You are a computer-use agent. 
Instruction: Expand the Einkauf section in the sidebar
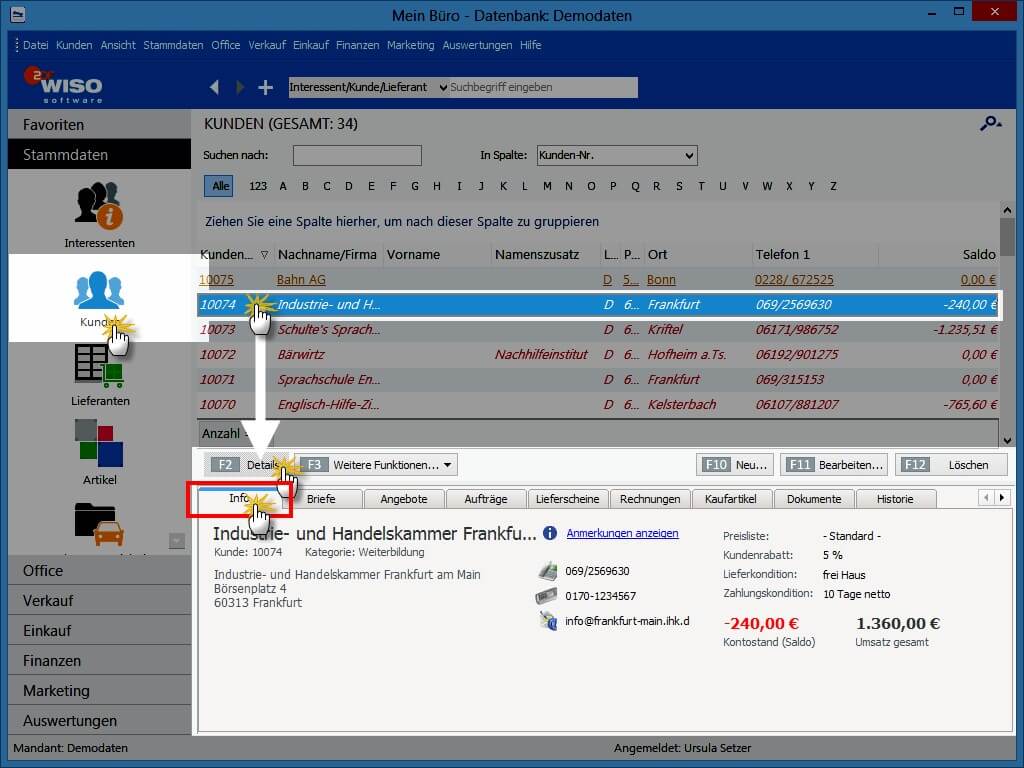click(100, 630)
